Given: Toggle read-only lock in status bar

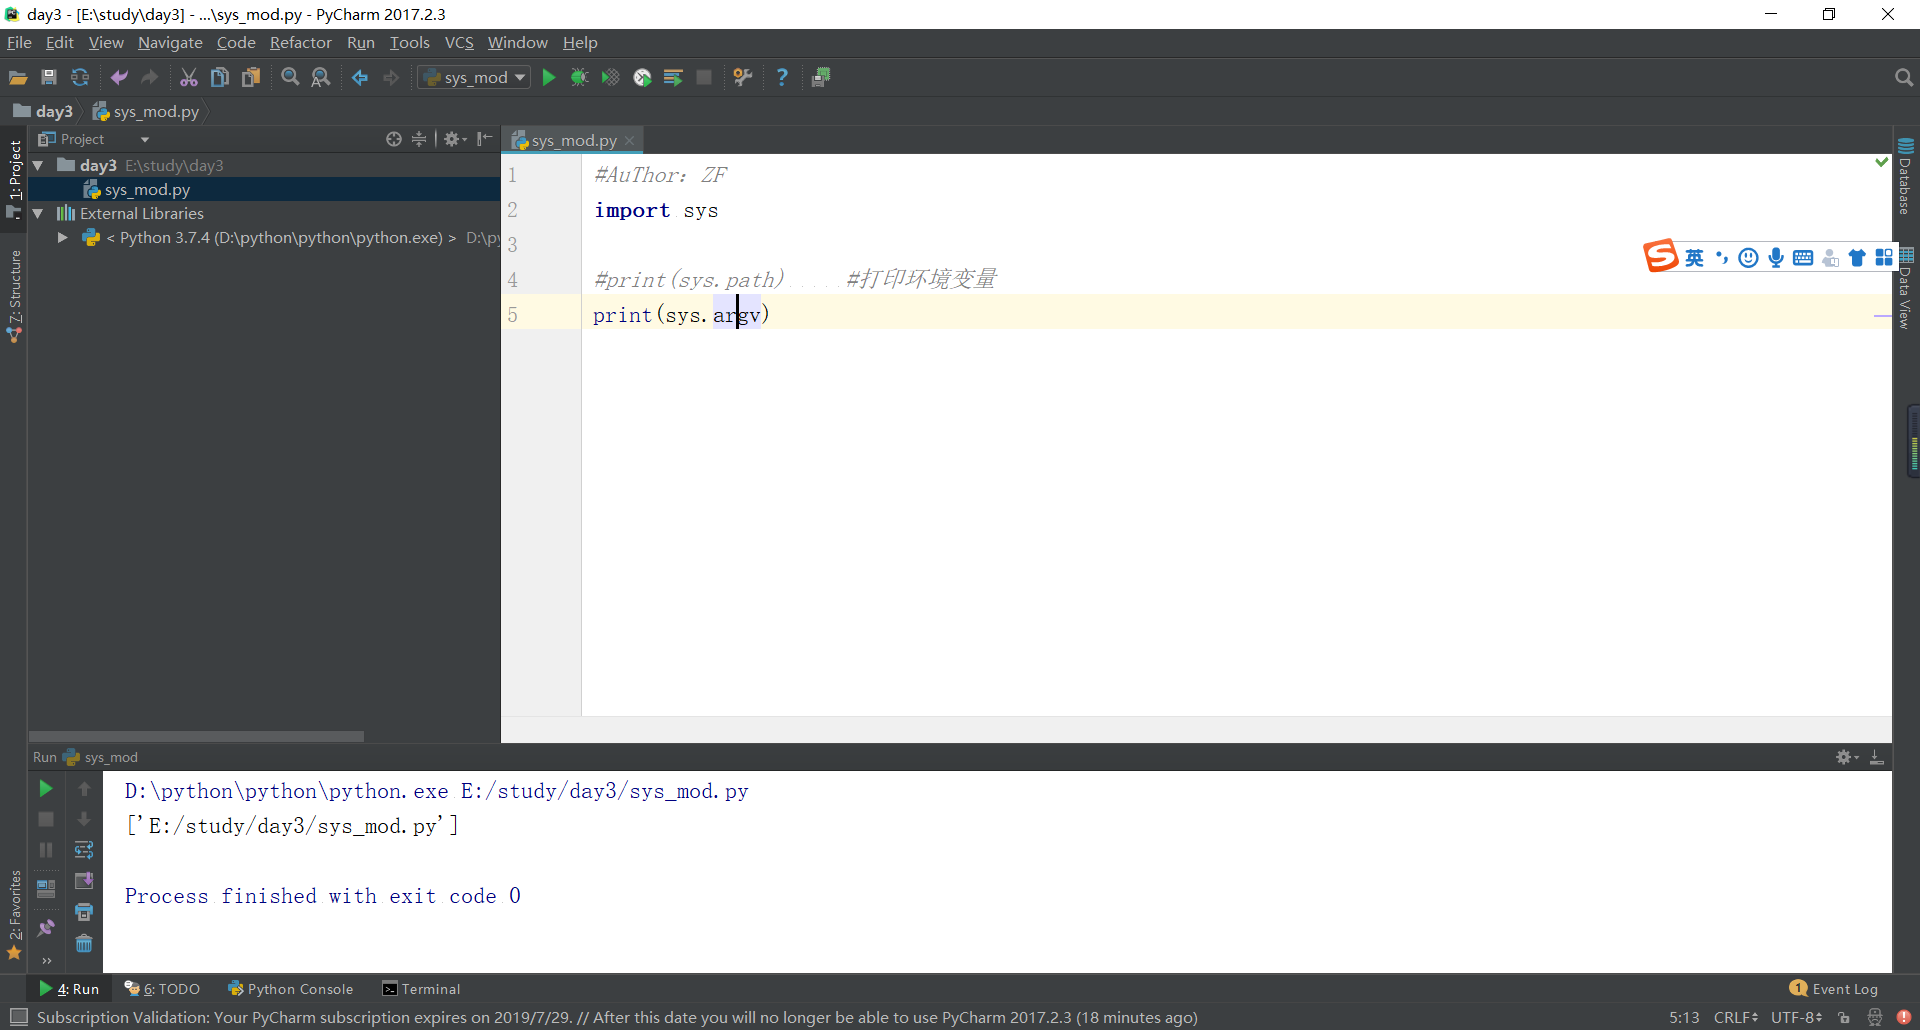Looking at the screenshot, I should click(1843, 1017).
